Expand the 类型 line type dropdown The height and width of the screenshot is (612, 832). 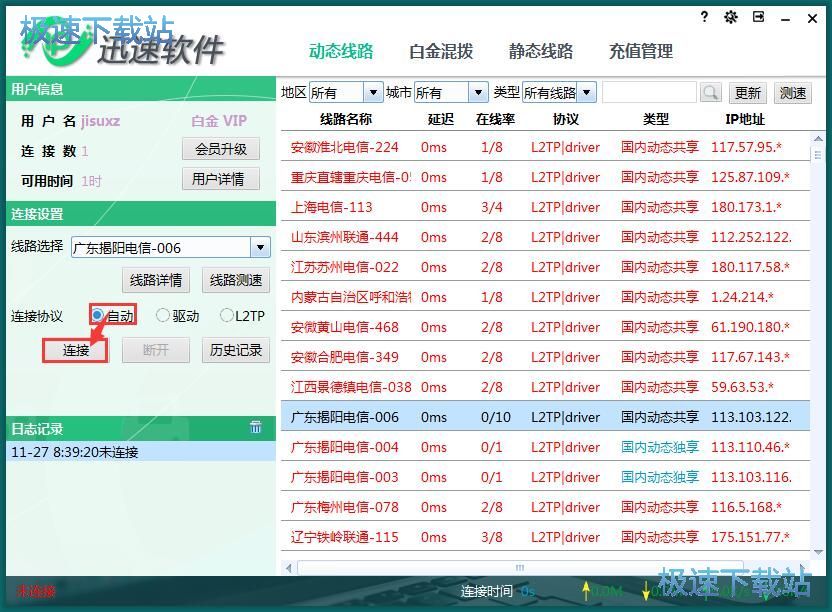coord(586,93)
